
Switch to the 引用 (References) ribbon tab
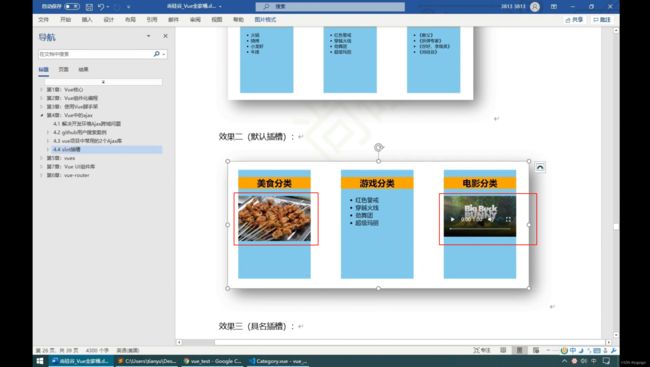click(152, 19)
